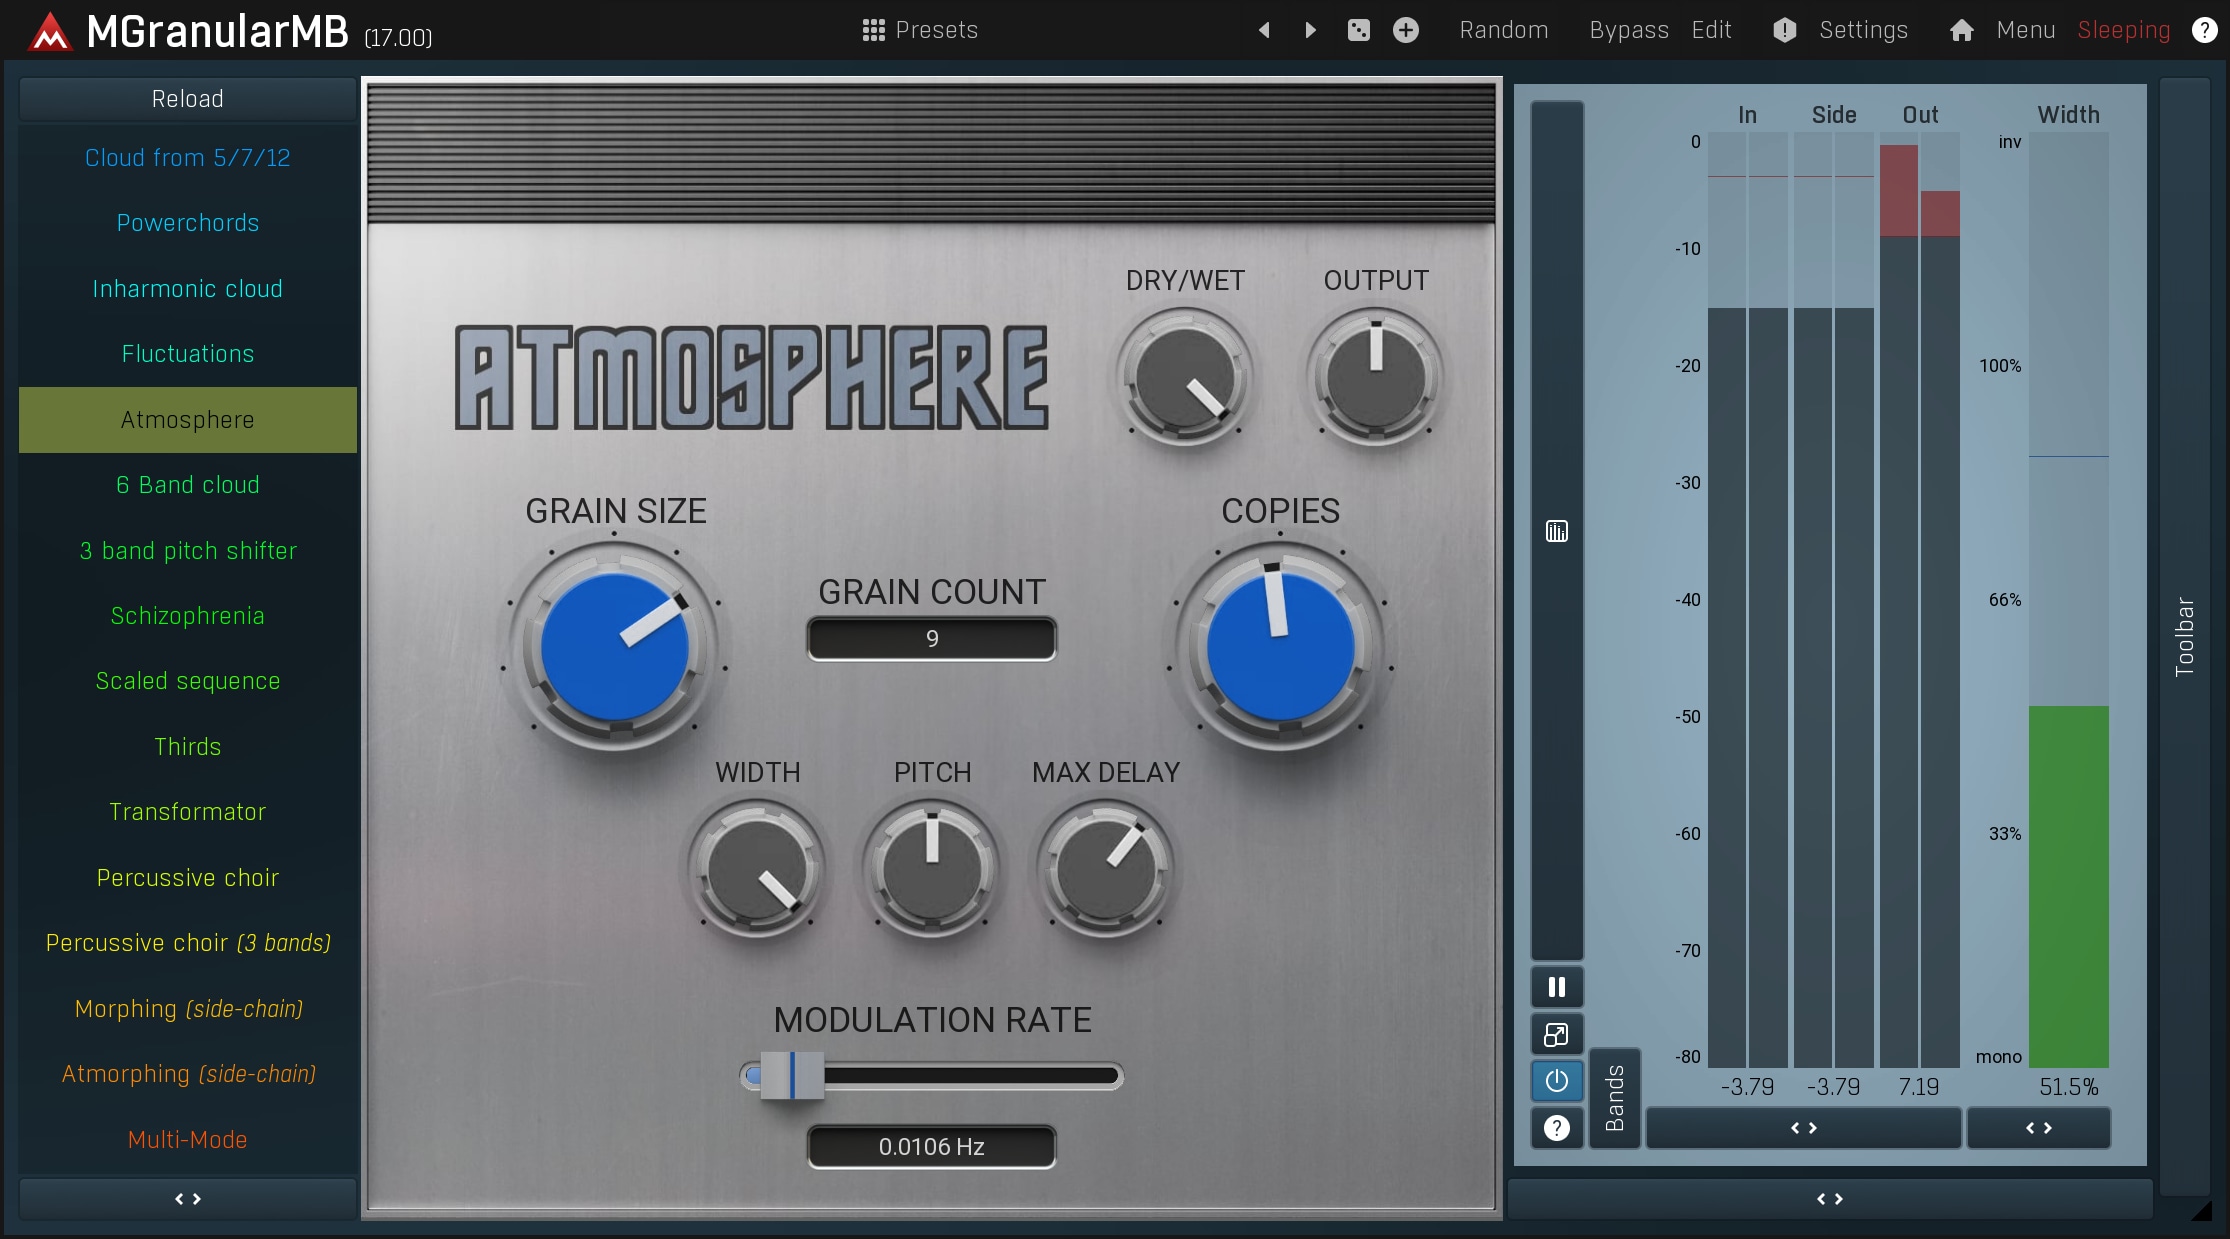This screenshot has width=2230, height=1239.
Task: Click the random preset dice icon
Action: 1358,30
